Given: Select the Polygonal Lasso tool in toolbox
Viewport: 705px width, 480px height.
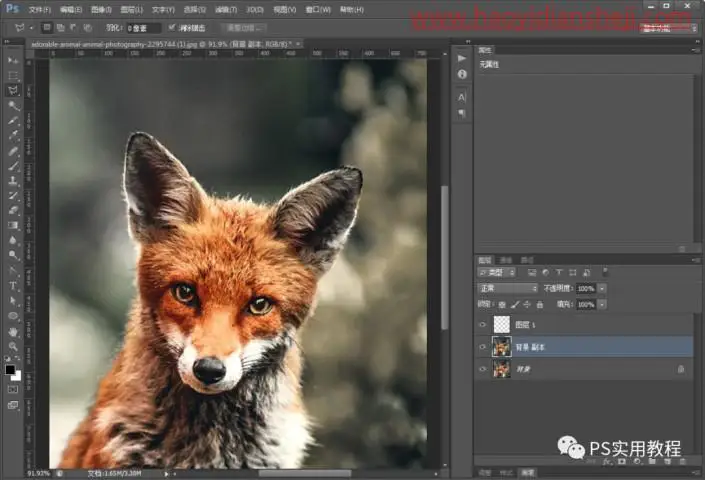Looking at the screenshot, I should [x=13, y=90].
